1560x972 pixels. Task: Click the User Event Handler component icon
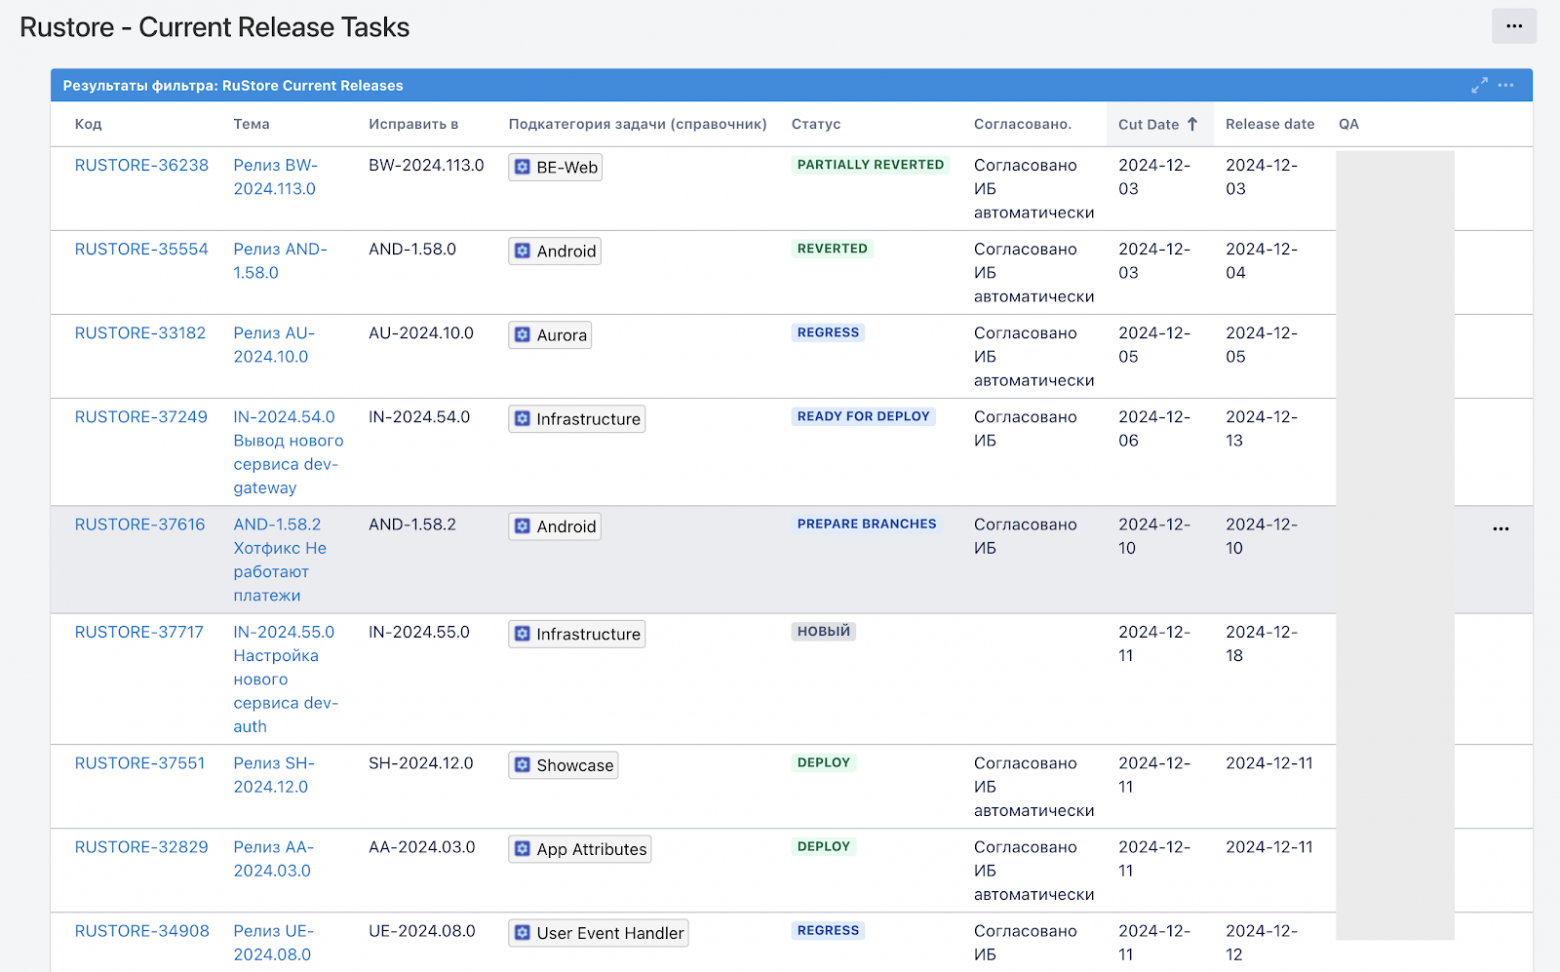click(x=522, y=933)
